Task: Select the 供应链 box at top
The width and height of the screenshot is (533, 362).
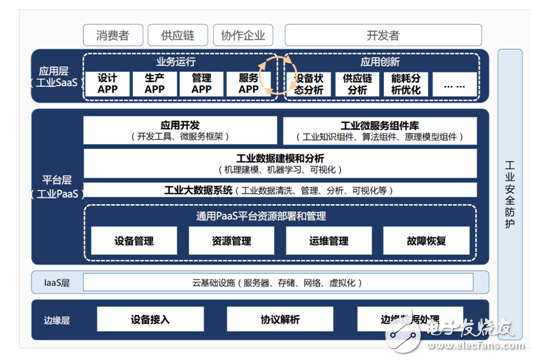Action: click(x=177, y=35)
